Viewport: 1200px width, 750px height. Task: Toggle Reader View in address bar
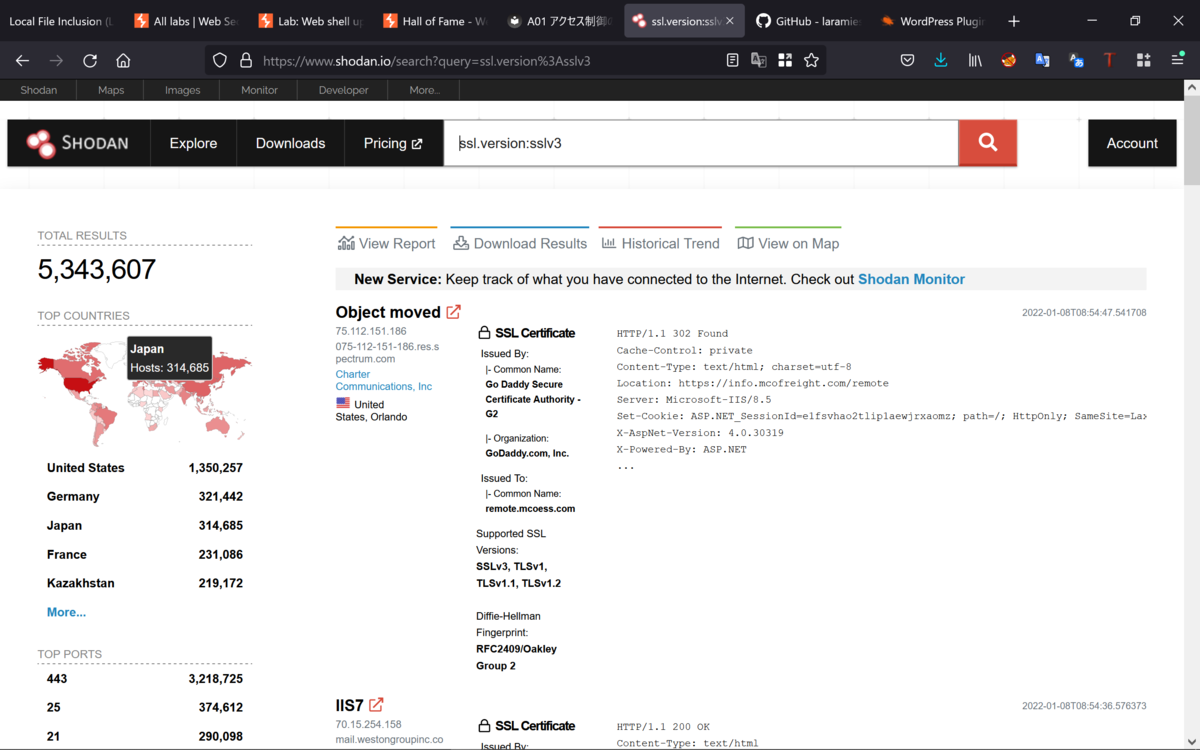tap(733, 61)
